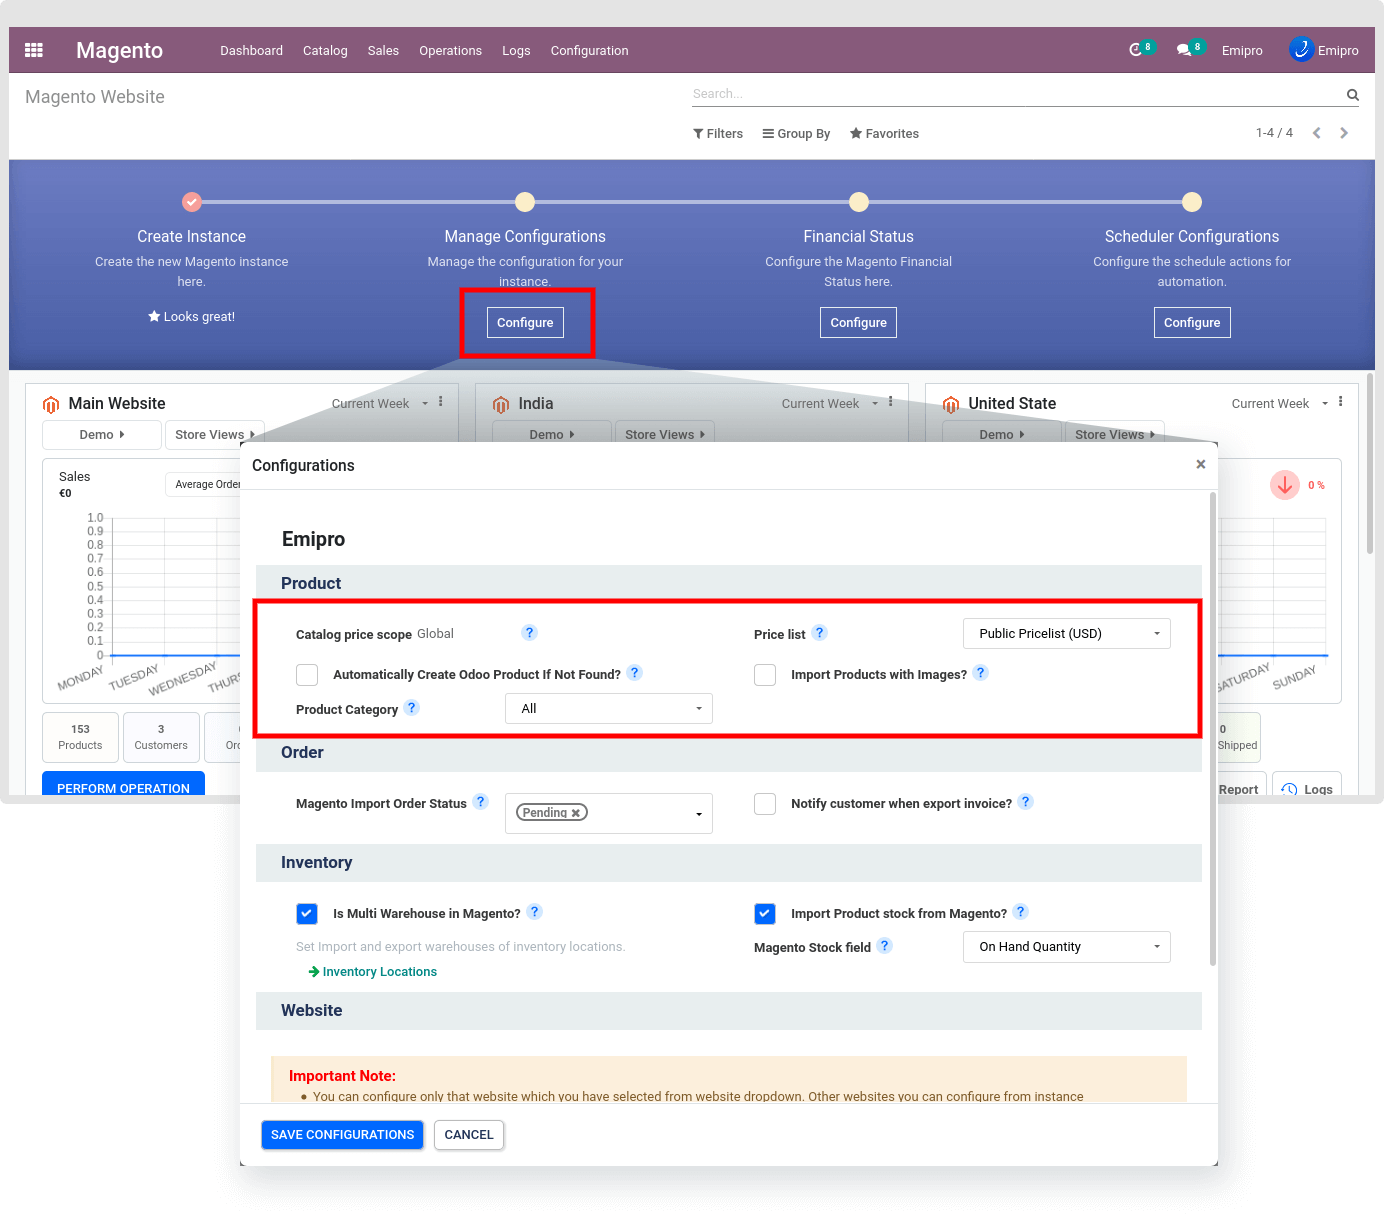The height and width of the screenshot is (1216, 1384).
Task: Show help for Import Products with Images
Action: [981, 672]
